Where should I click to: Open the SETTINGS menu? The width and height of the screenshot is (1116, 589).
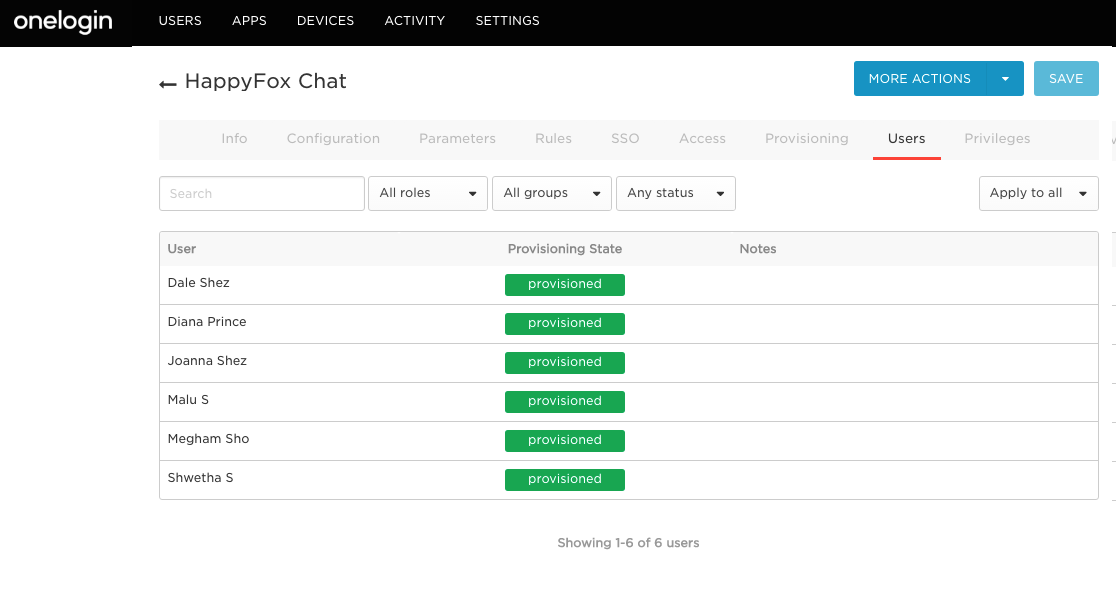click(x=507, y=21)
